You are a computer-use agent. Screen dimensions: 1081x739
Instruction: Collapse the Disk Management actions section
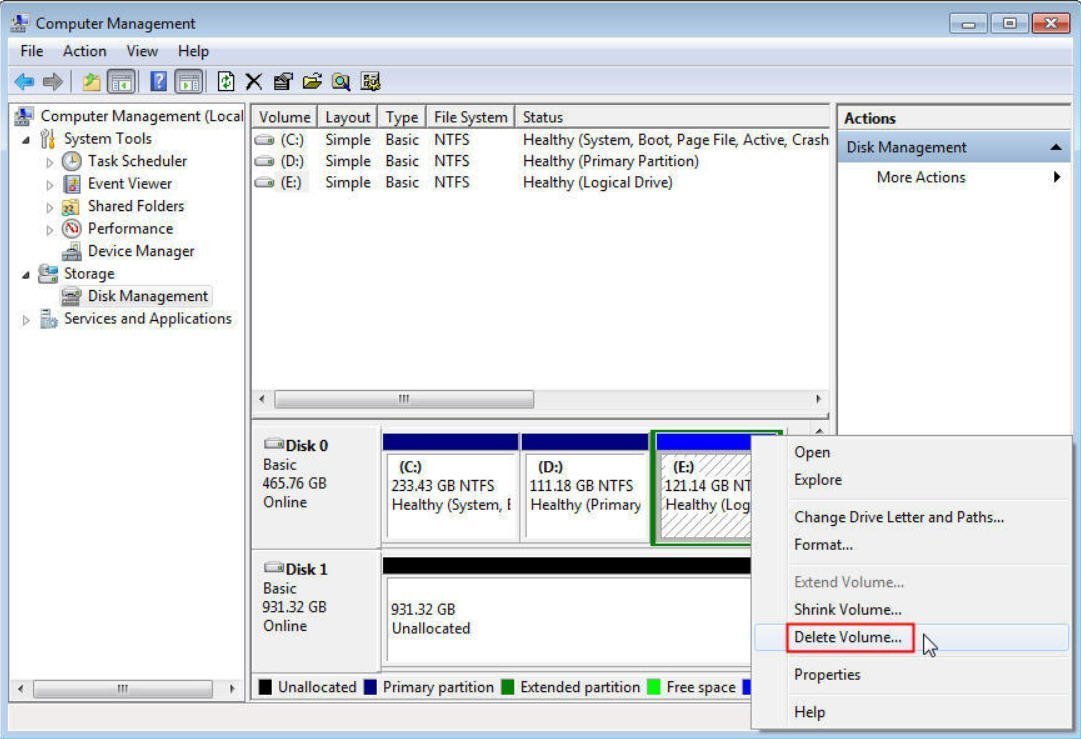pos(1055,148)
